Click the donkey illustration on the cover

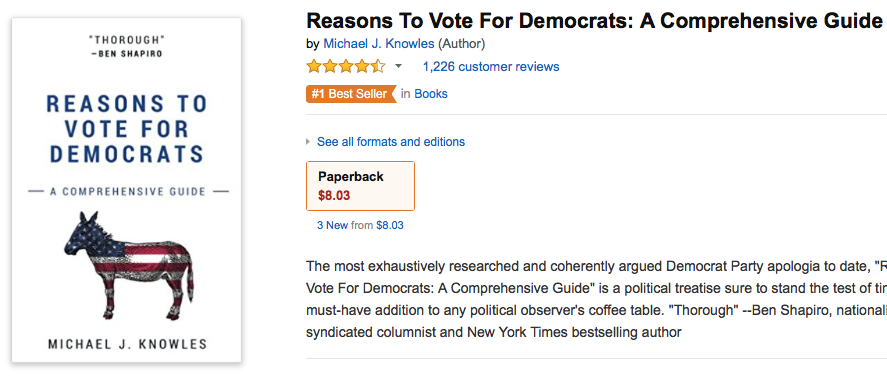click(x=129, y=266)
